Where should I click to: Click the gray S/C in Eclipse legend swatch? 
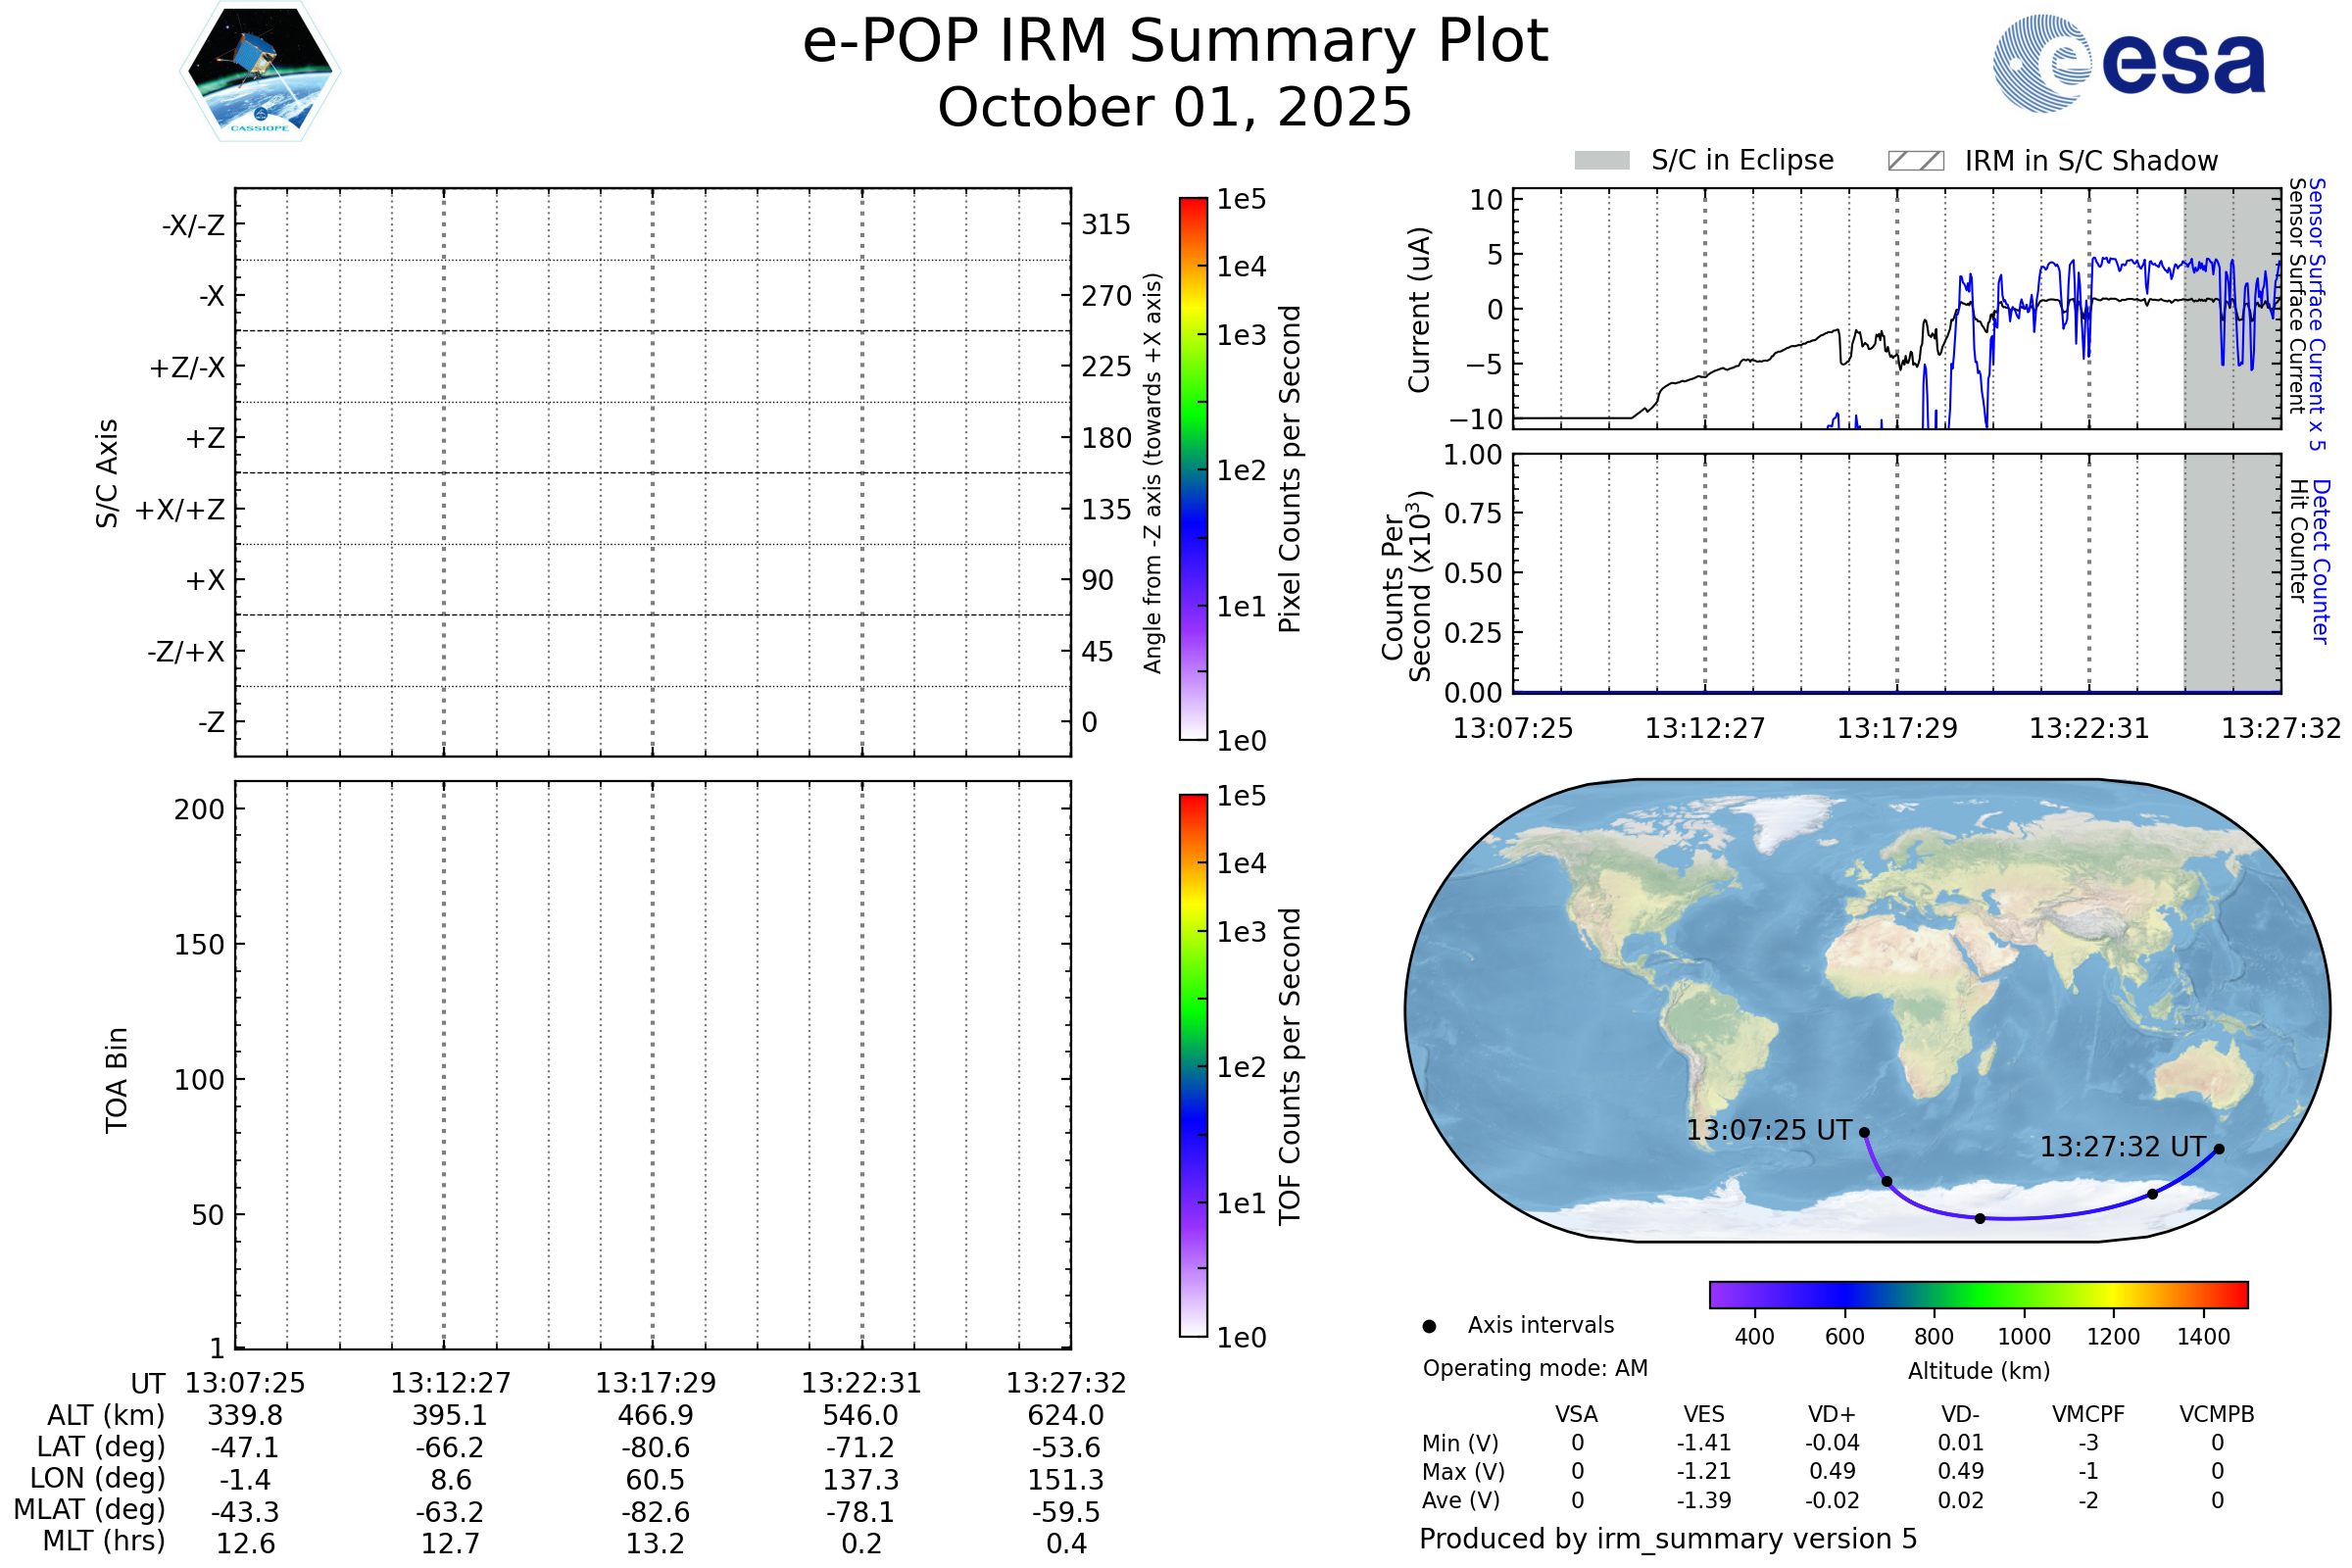[1602, 161]
